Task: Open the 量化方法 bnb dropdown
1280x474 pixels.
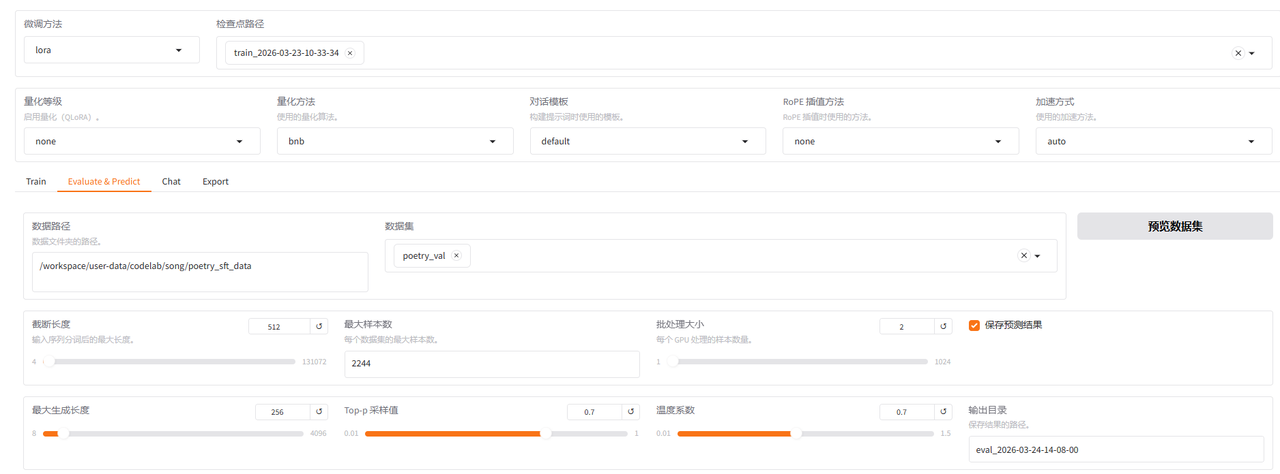Action: coord(394,141)
